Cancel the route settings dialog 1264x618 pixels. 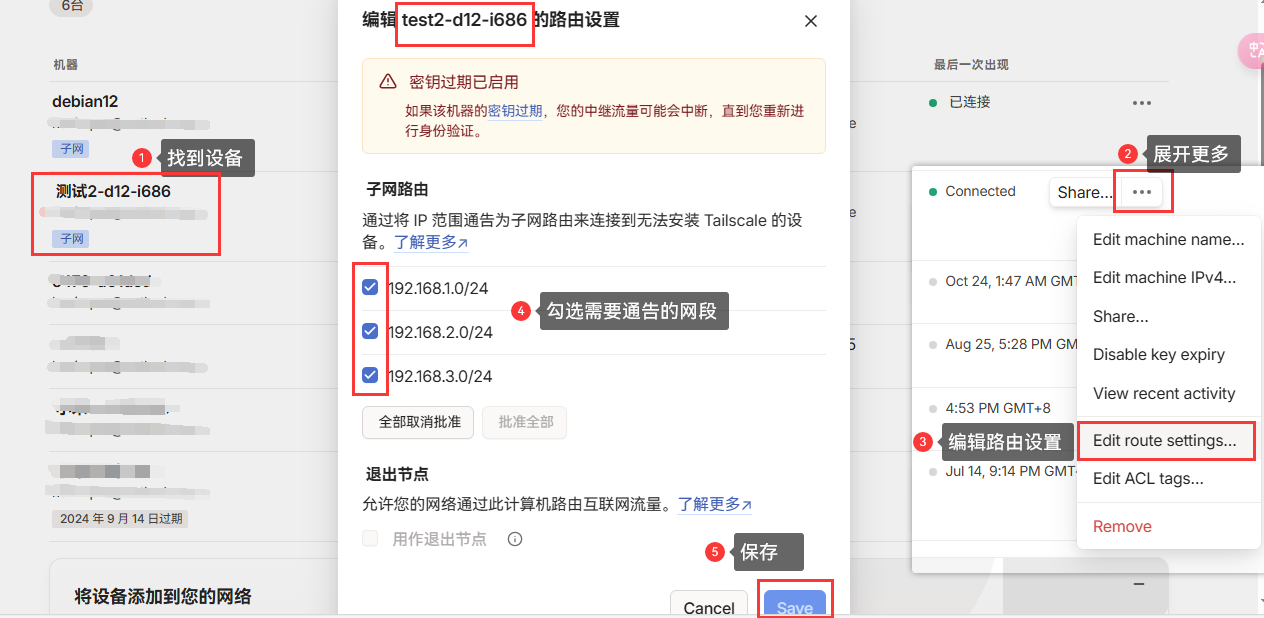coord(709,605)
